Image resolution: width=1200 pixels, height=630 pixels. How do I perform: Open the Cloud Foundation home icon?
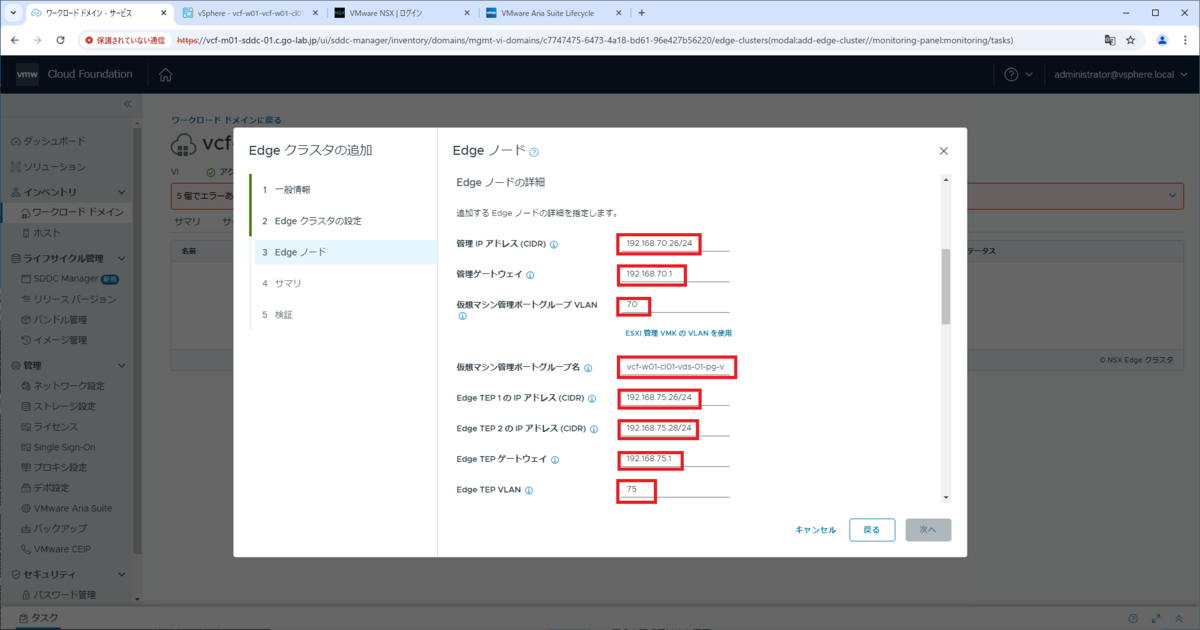tap(165, 75)
